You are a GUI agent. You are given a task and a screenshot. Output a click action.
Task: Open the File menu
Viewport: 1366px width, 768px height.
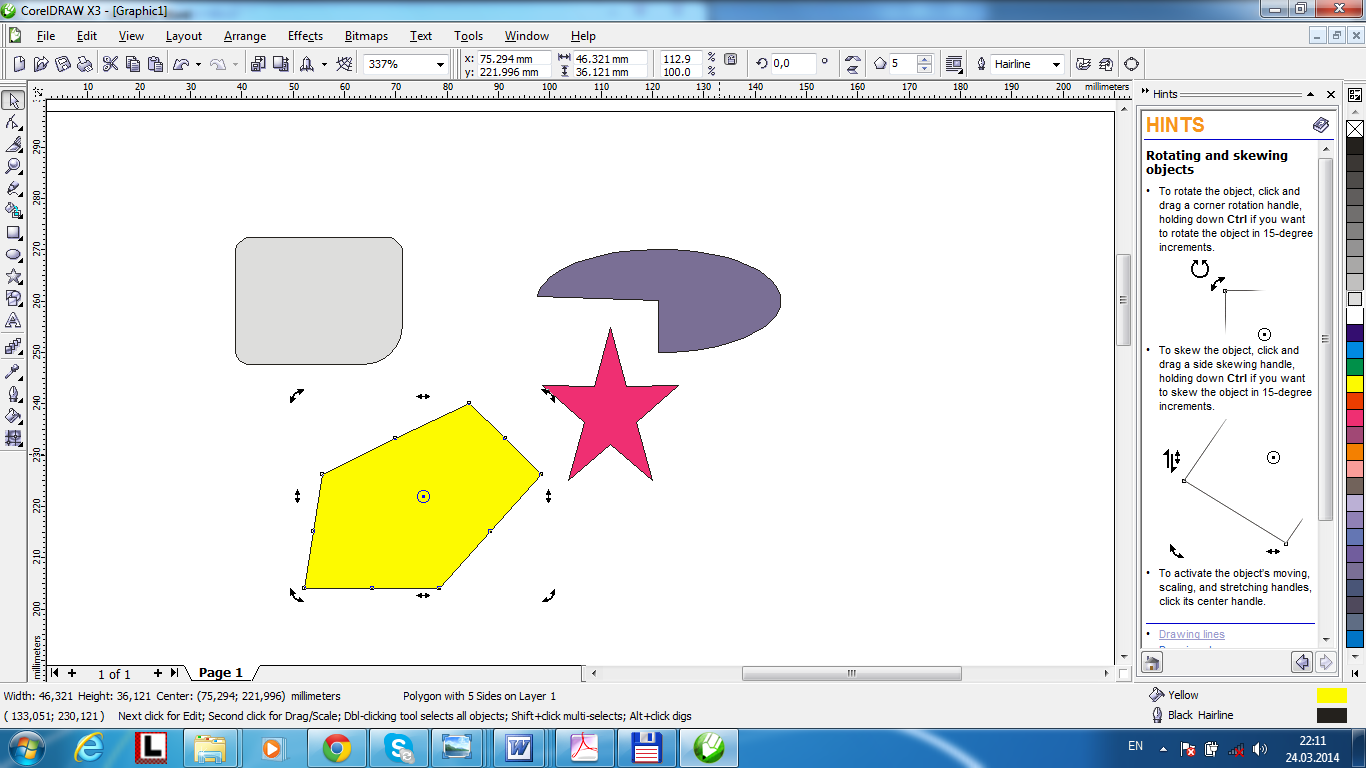tap(45, 36)
